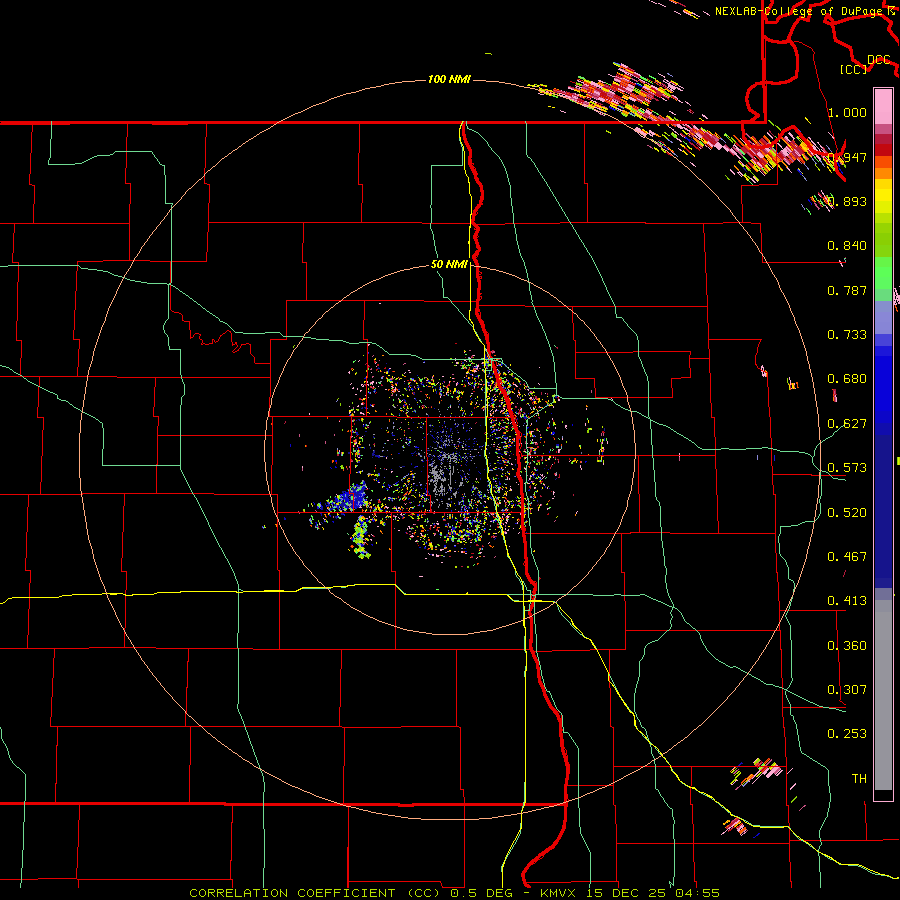
Task: Click the 0.680 scale value
Action: click(x=847, y=379)
